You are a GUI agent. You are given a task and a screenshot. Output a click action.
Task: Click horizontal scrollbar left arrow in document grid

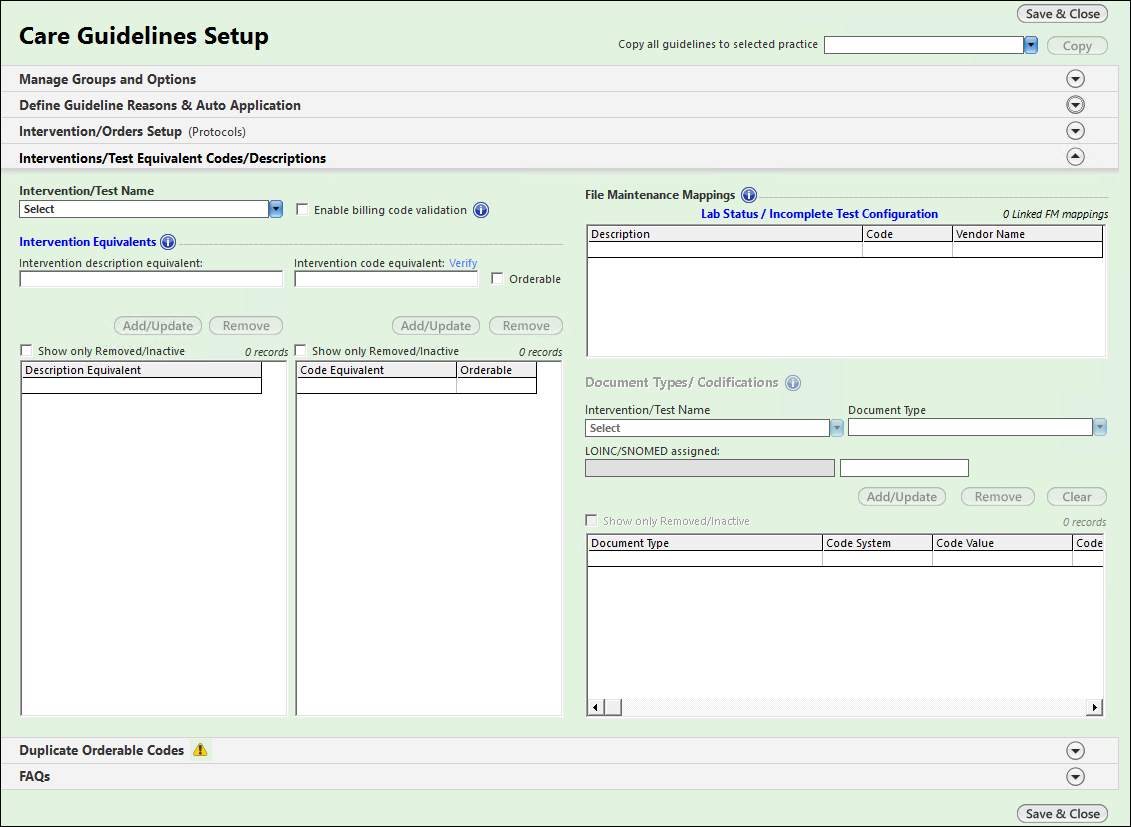[595, 707]
